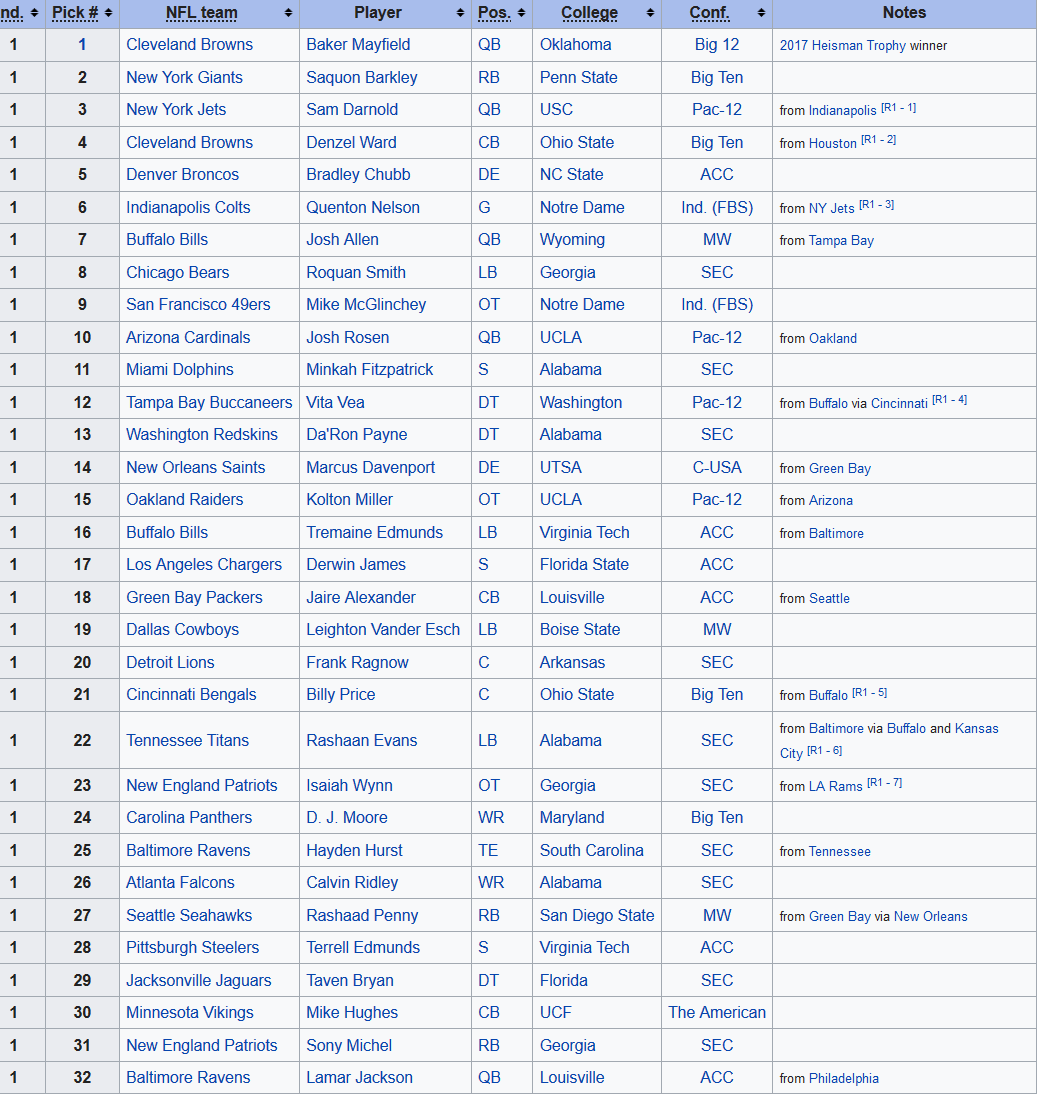The height and width of the screenshot is (1094, 1047).
Task: Sort table by NFL team column arrows
Action: 288,13
